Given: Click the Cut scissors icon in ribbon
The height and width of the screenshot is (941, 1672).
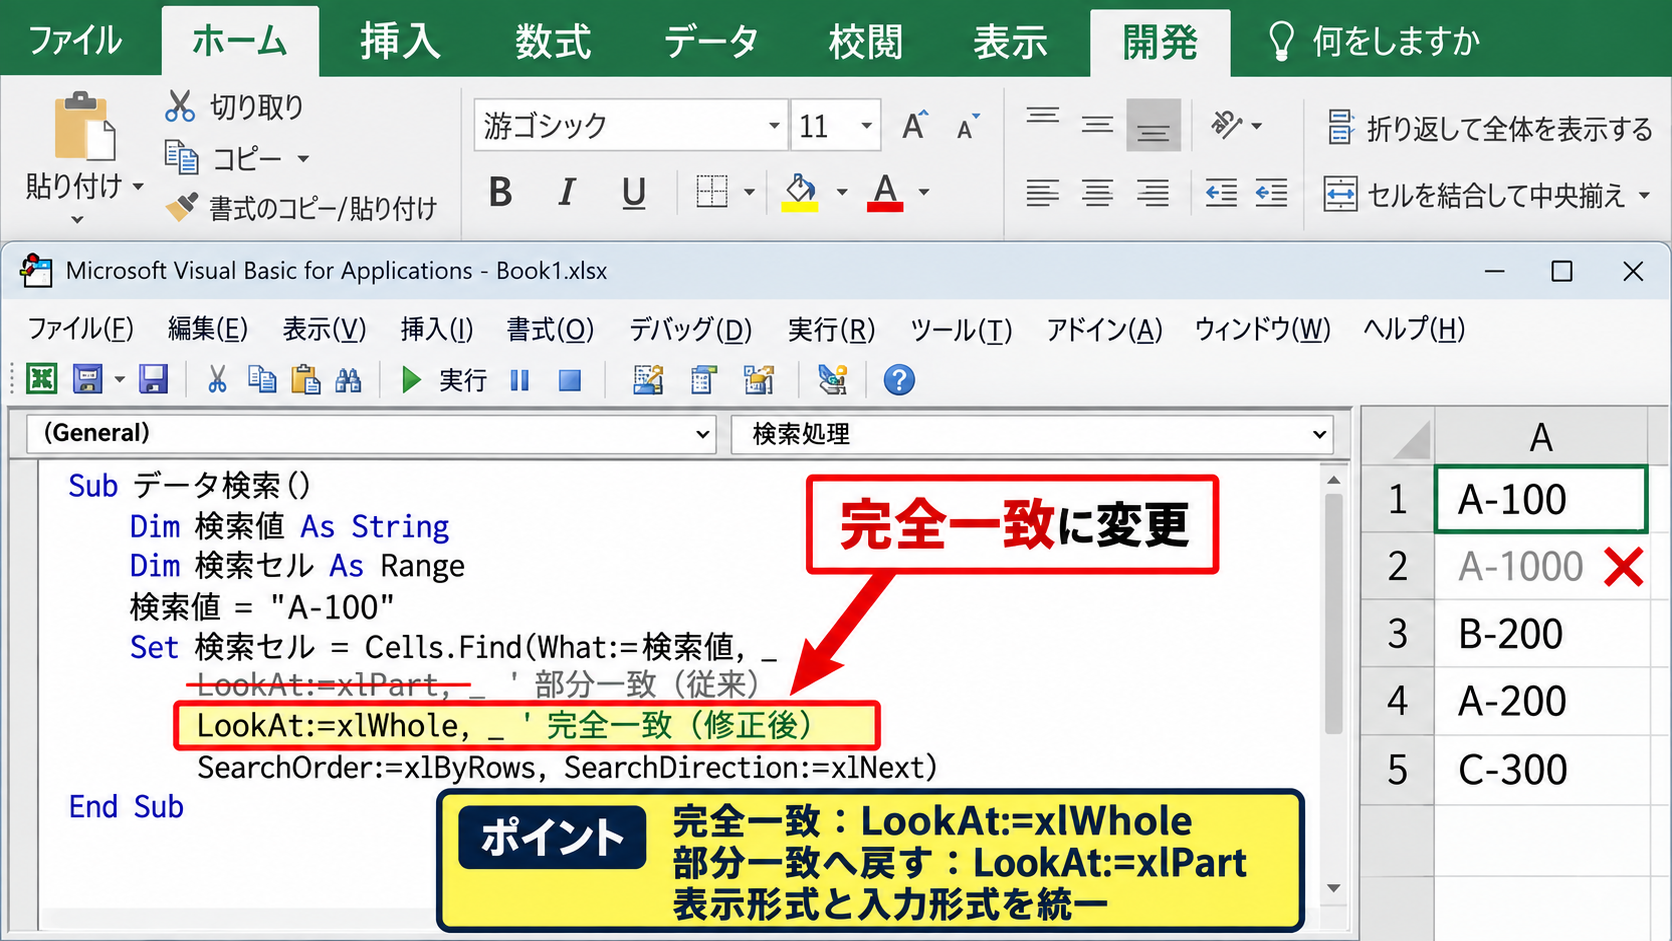Looking at the screenshot, I should tap(180, 106).
